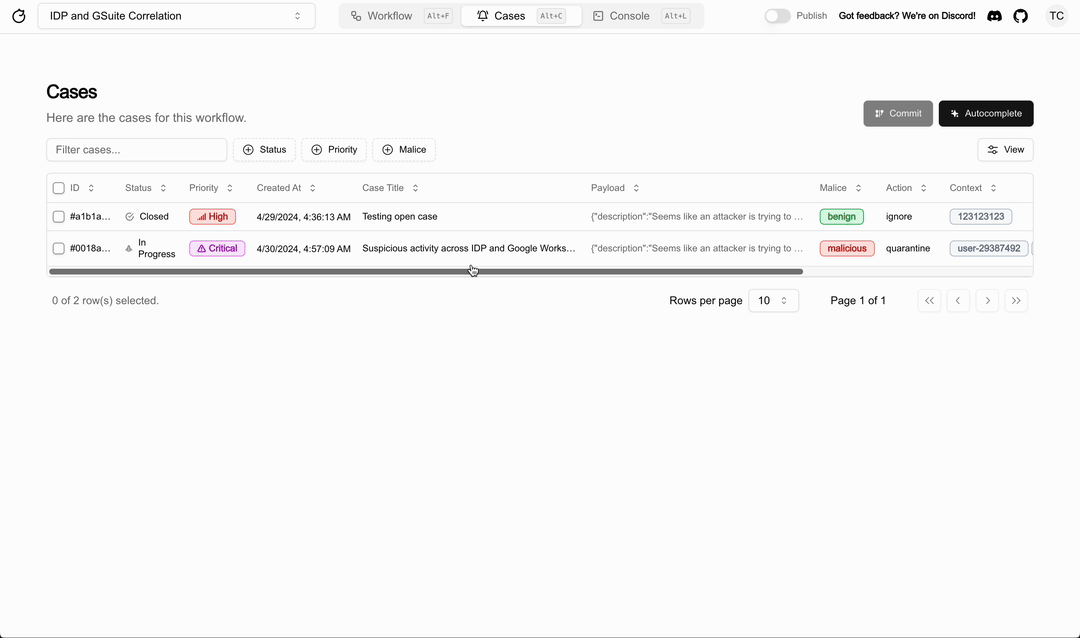The width and height of the screenshot is (1080, 638).
Task: Click the High priority badge
Action: [213, 216]
